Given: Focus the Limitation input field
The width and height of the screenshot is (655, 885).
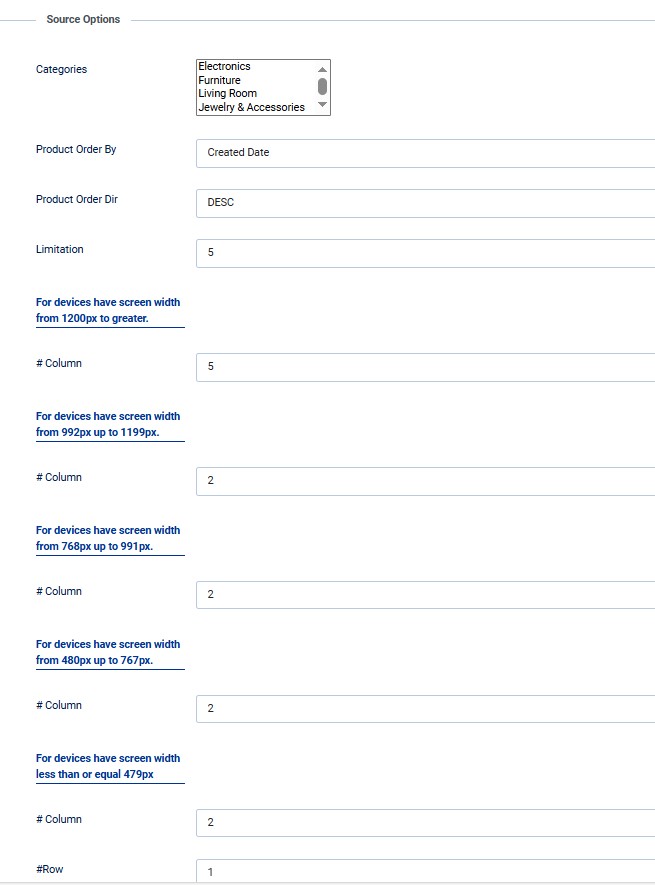Looking at the screenshot, I should pos(425,253).
